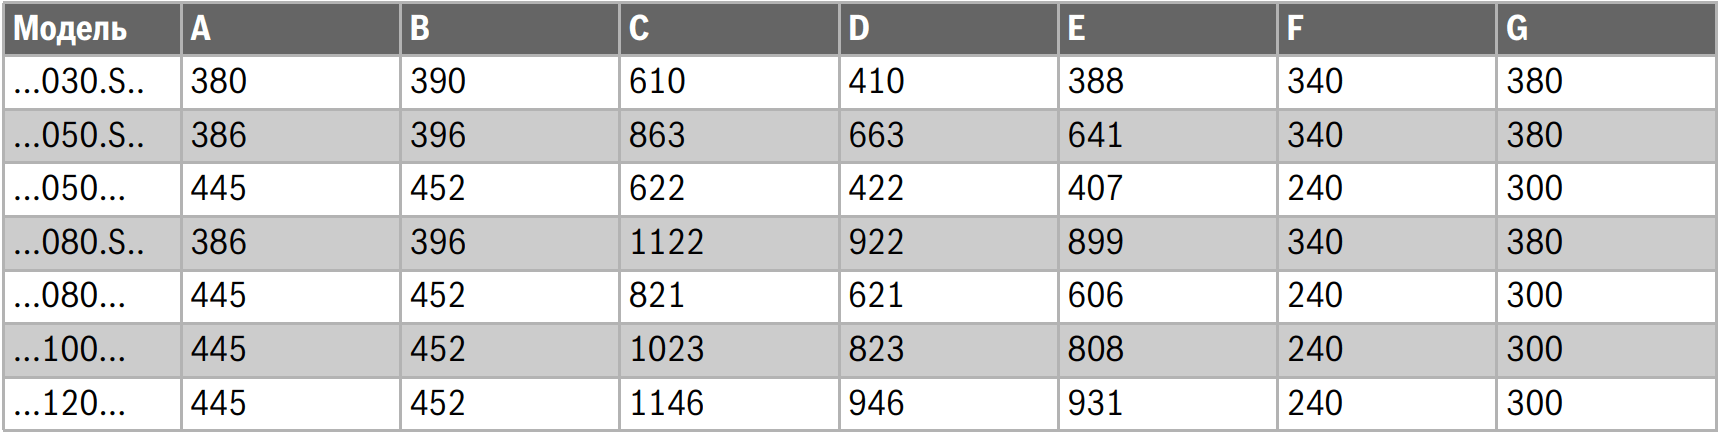The image size is (1721, 436).
Task: Select column header A
Action: pyautogui.click(x=201, y=28)
